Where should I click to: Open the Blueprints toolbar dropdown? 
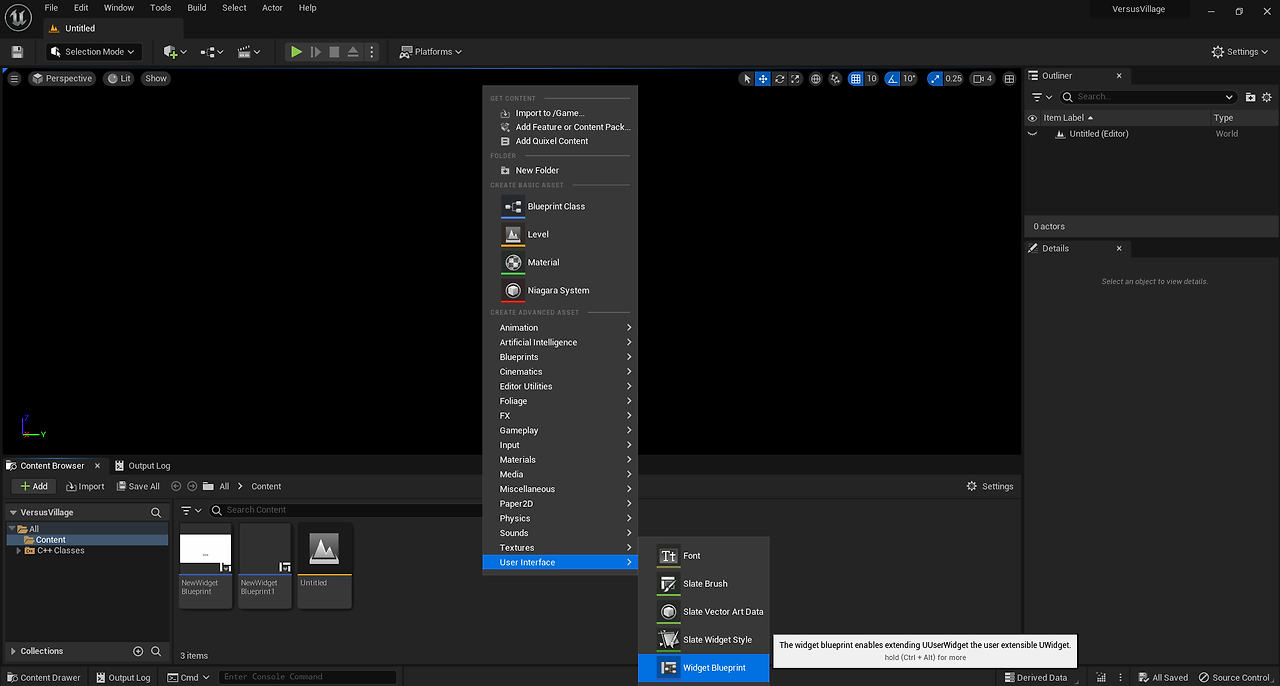pyautogui.click(x=212, y=52)
